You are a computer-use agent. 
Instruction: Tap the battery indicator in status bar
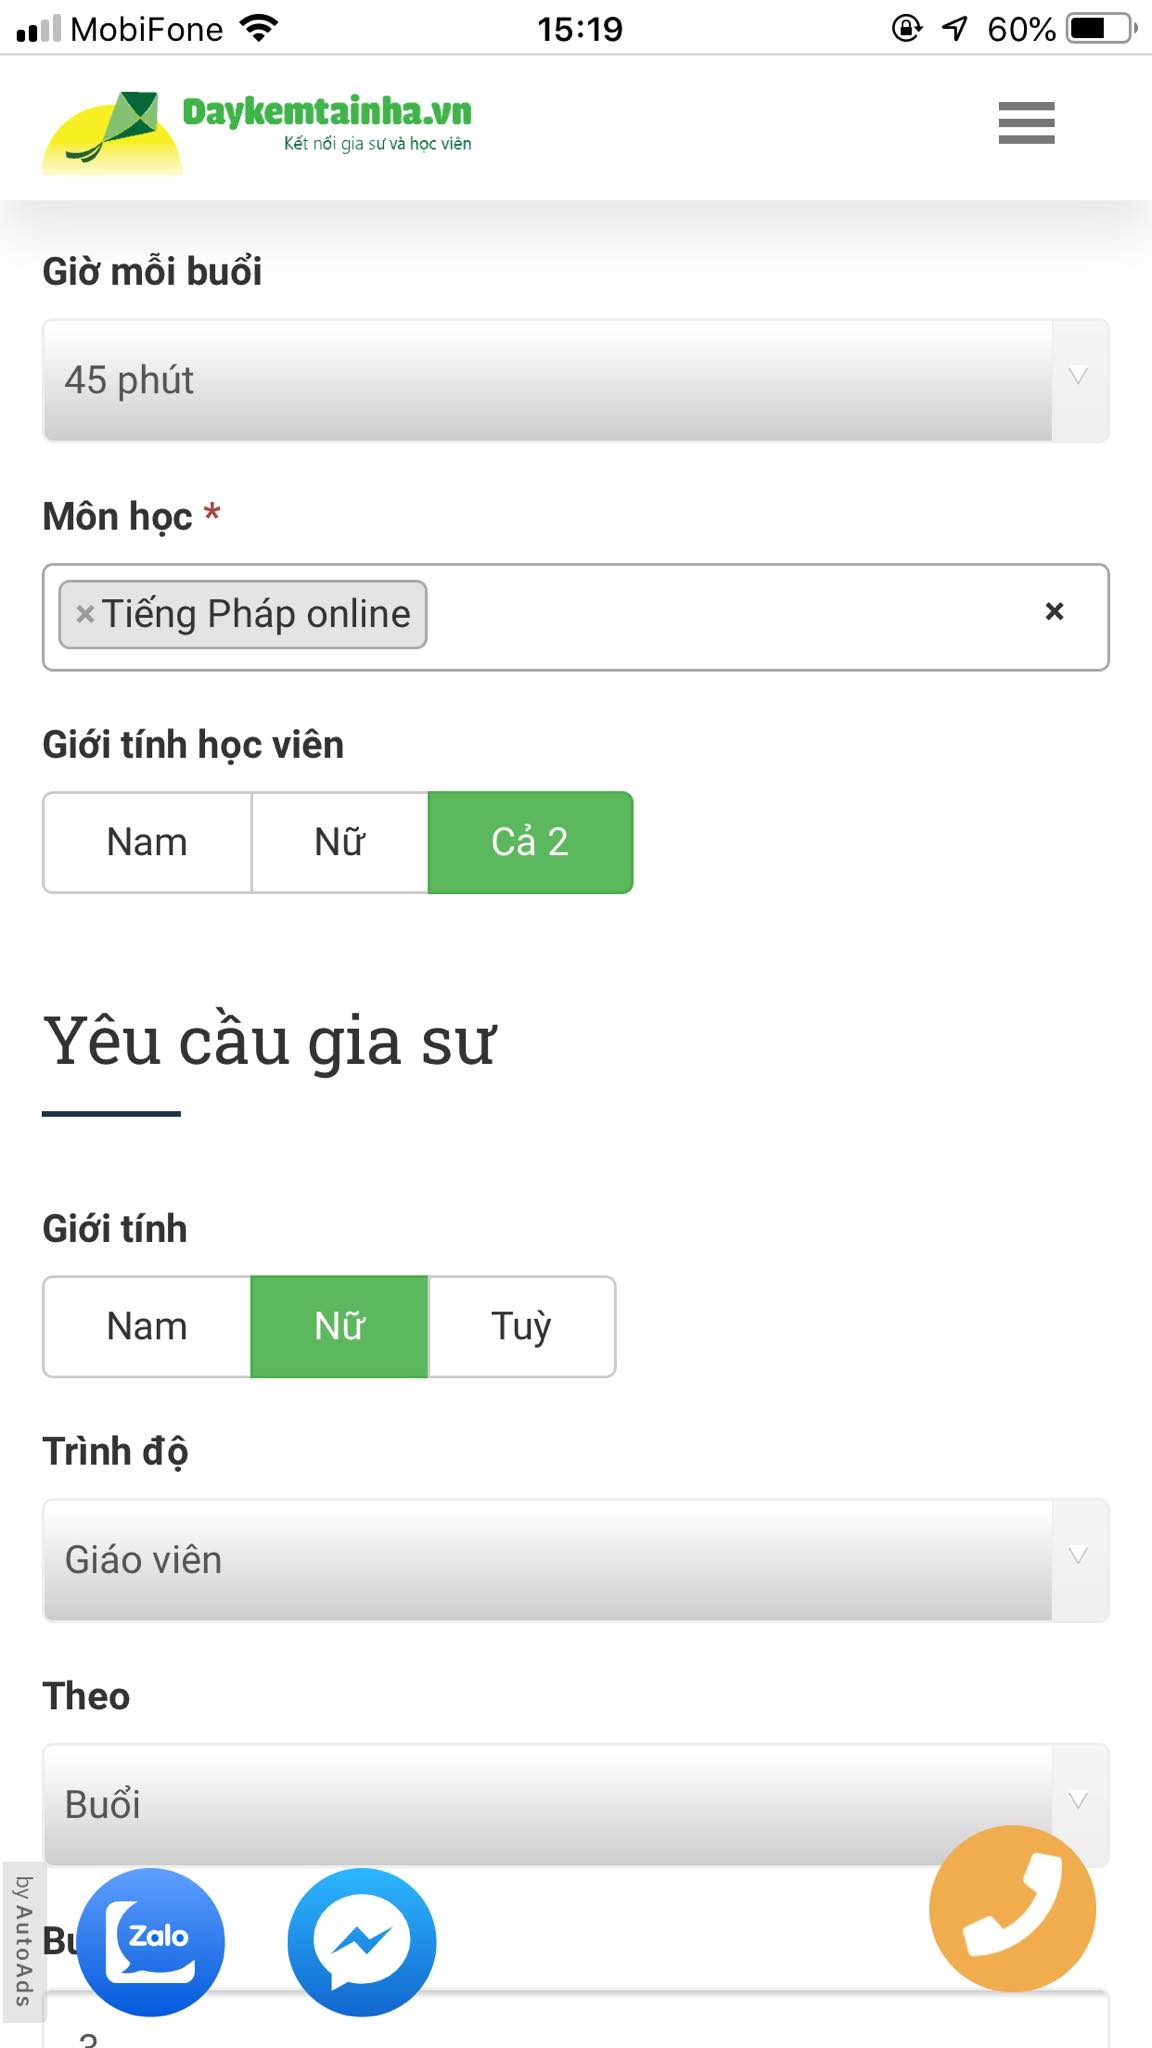click(x=1096, y=28)
